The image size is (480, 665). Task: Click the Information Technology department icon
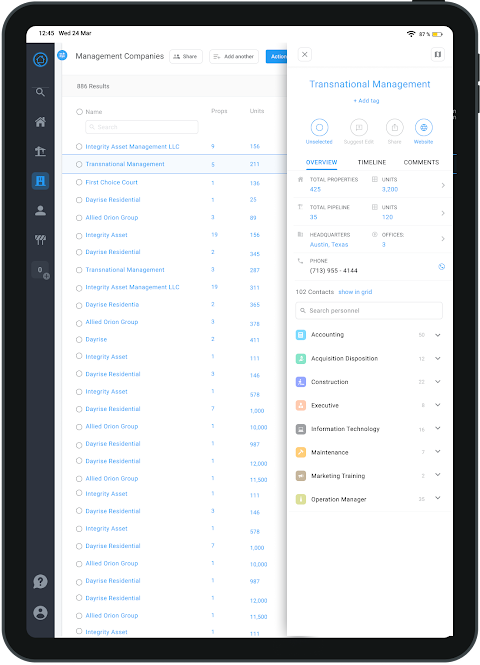click(x=301, y=429)
